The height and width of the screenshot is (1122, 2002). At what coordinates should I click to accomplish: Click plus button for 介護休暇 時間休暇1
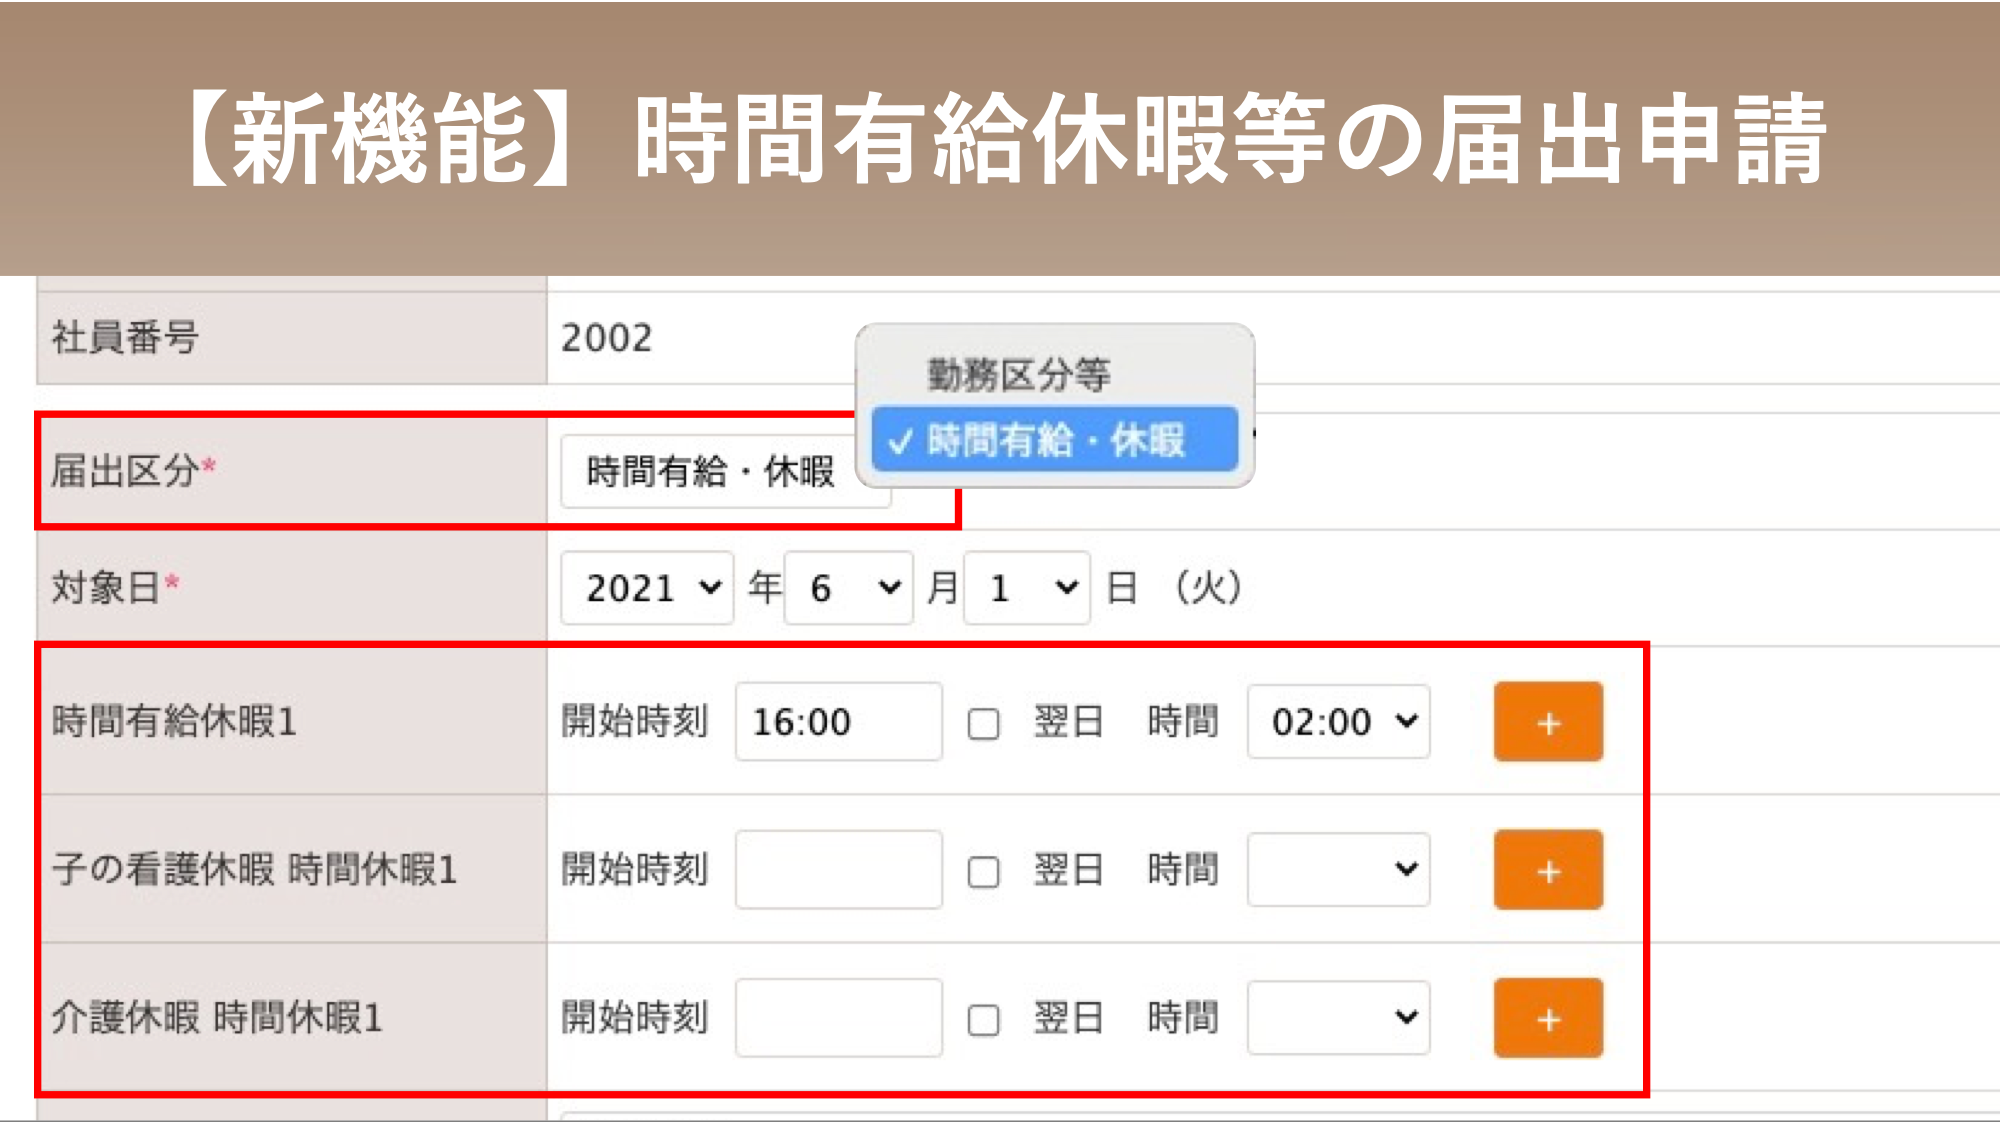click(x=1548, y=1018)
